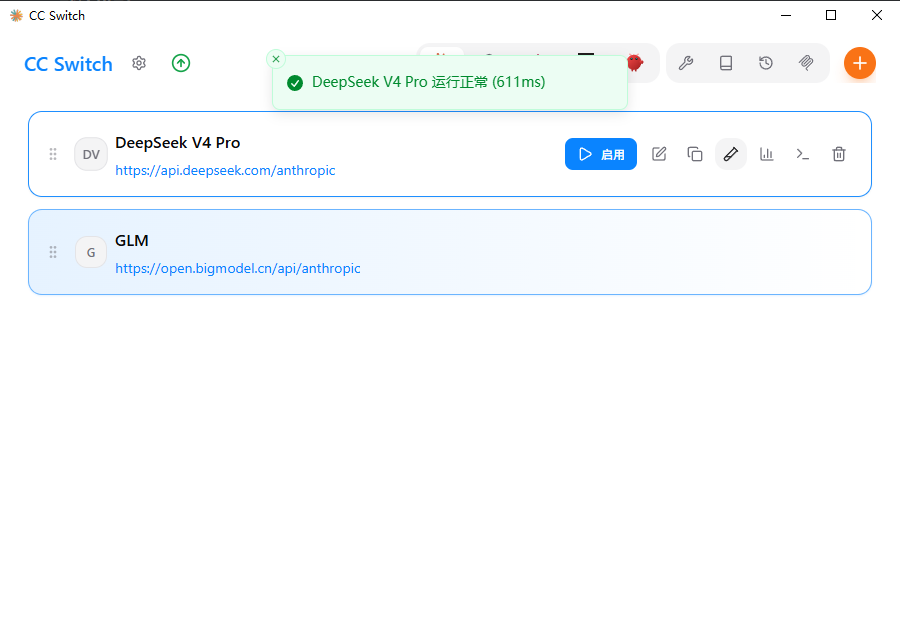Maximize the CC Switch window

(x=831, y=16)
